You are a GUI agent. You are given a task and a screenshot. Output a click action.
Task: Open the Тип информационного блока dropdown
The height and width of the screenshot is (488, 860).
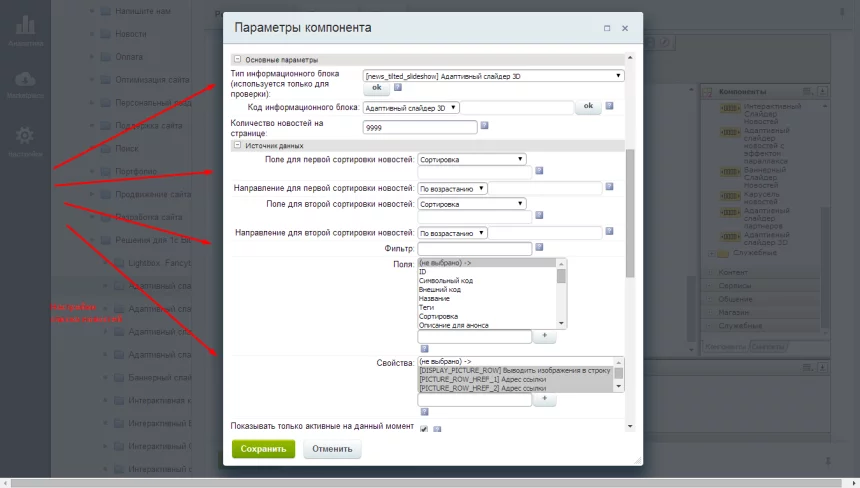coord(493,75)
